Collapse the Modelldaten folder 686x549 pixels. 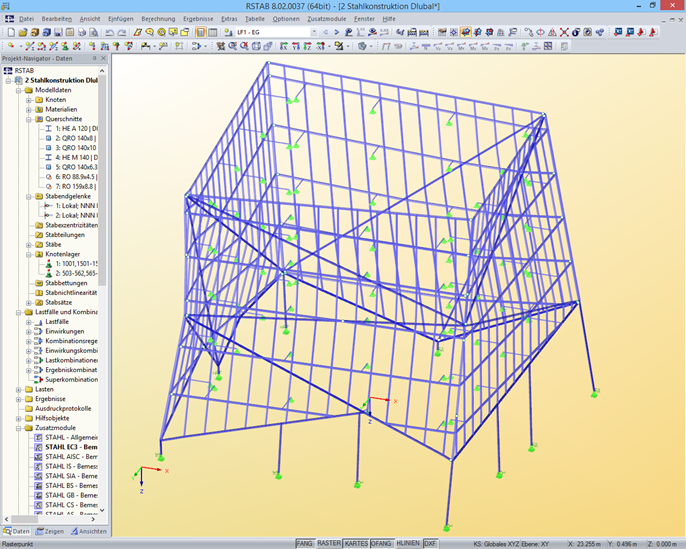pos(18,90)
